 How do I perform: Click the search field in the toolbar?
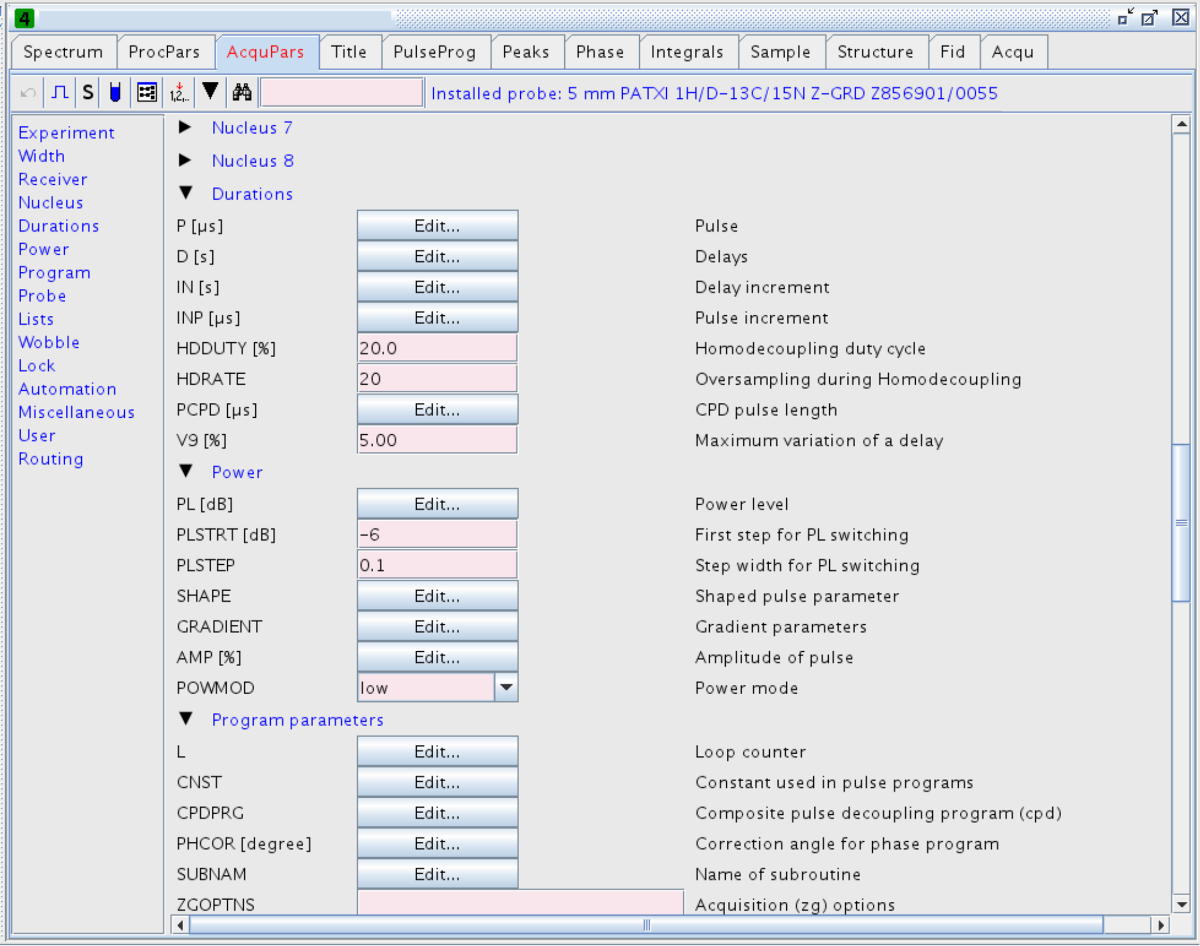pyautogui.click(x=341, y=93)
